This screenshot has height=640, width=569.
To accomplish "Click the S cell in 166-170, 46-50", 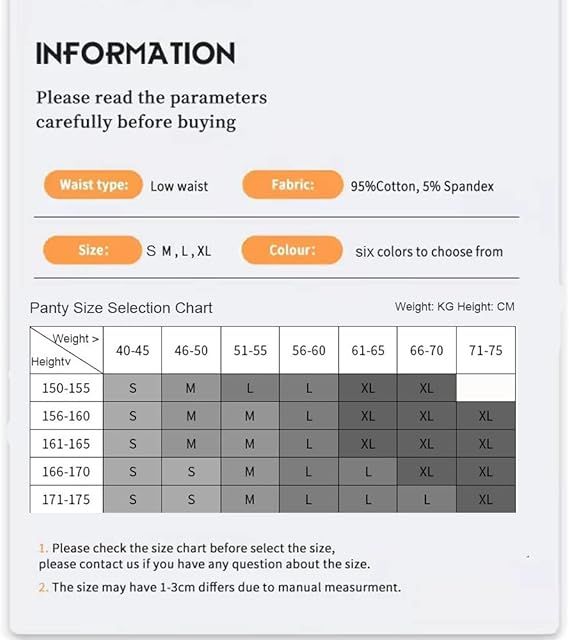I will (191, 471).
